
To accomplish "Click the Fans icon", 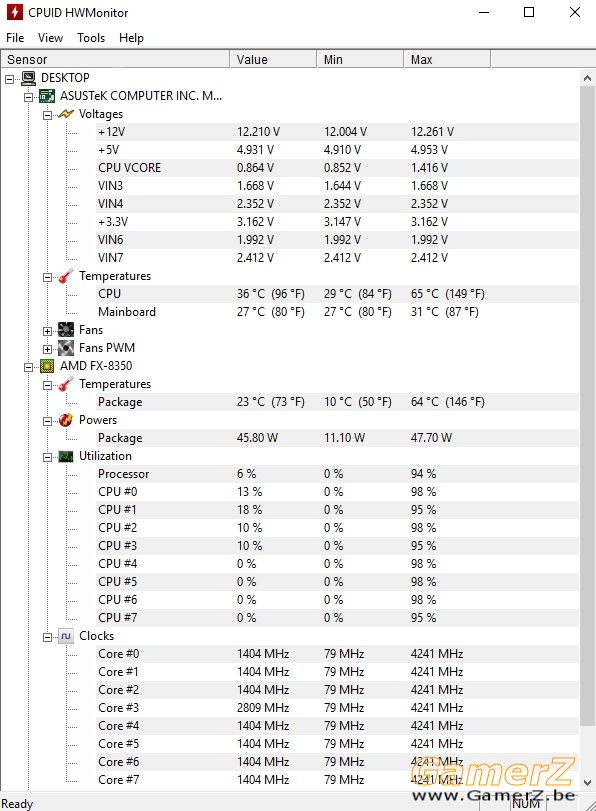I will point(66,330).
